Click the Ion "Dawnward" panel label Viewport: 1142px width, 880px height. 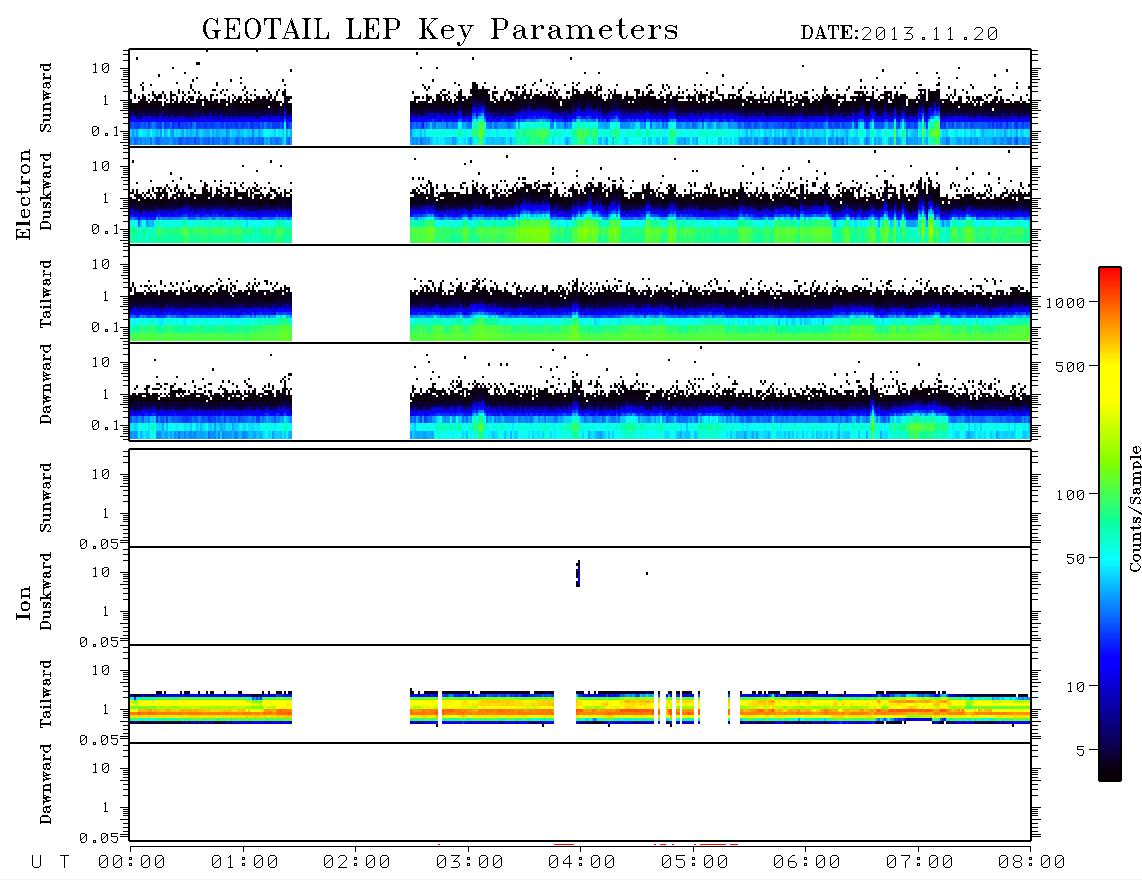tap(46, 784)
